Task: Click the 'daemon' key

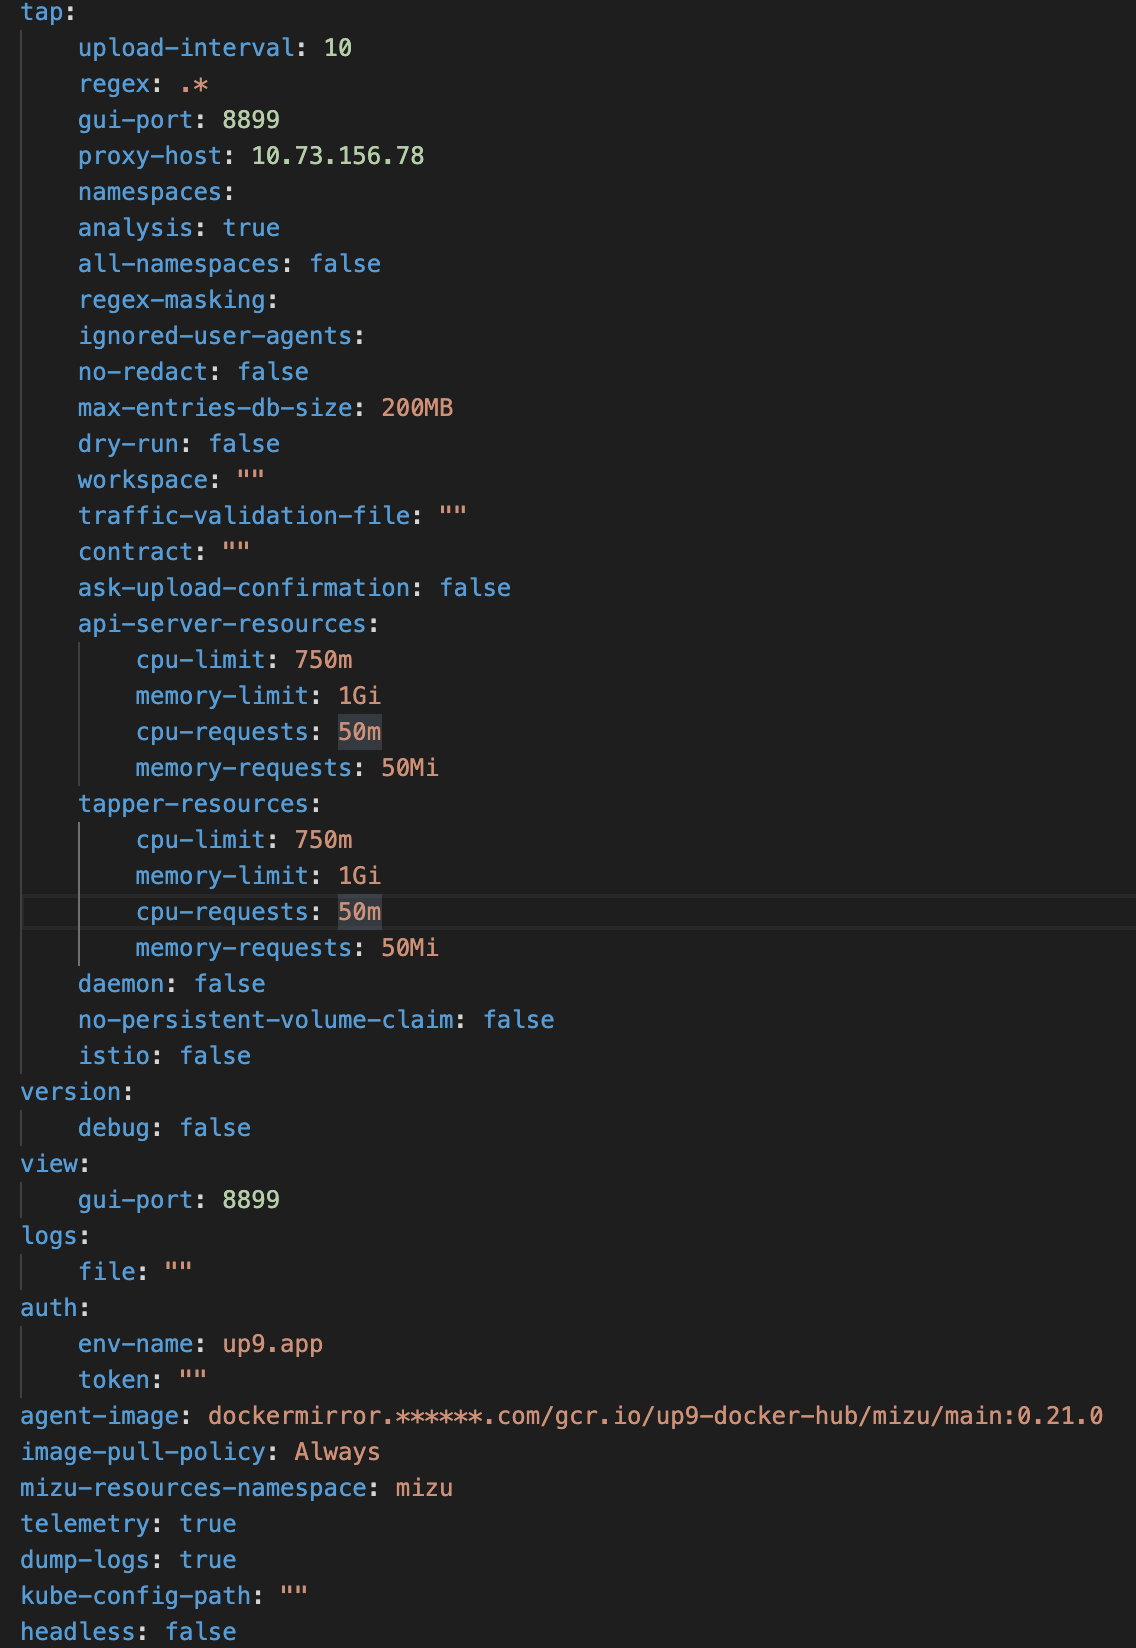Action: click(122, 984)
